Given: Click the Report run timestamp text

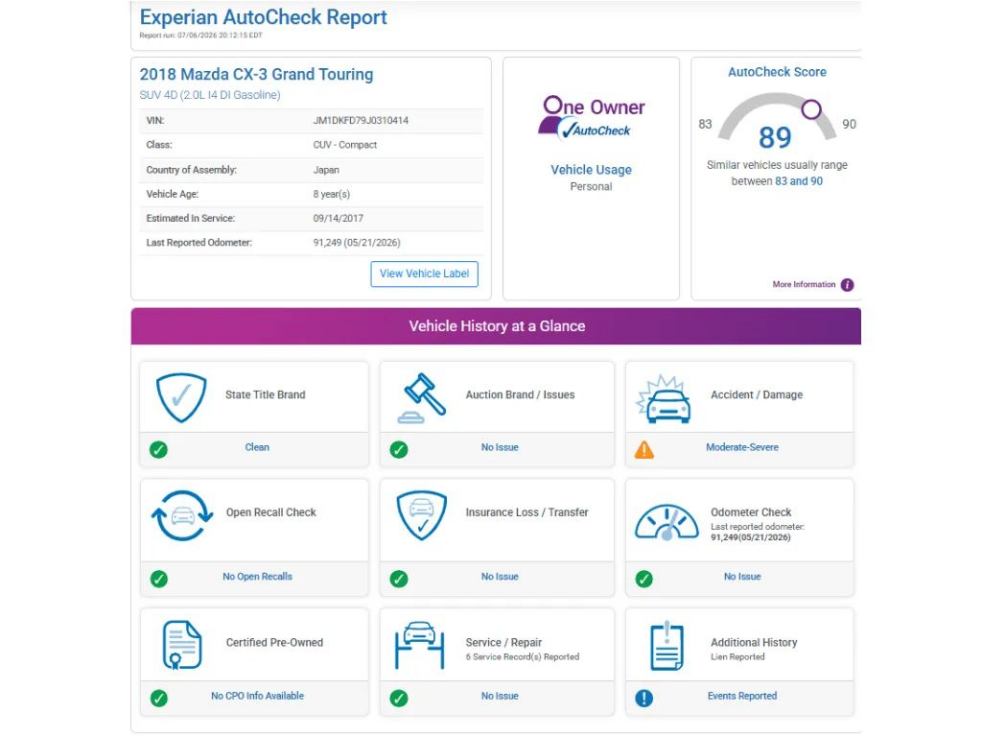Looking at the screenshot, I should click(x=201, y=36).
